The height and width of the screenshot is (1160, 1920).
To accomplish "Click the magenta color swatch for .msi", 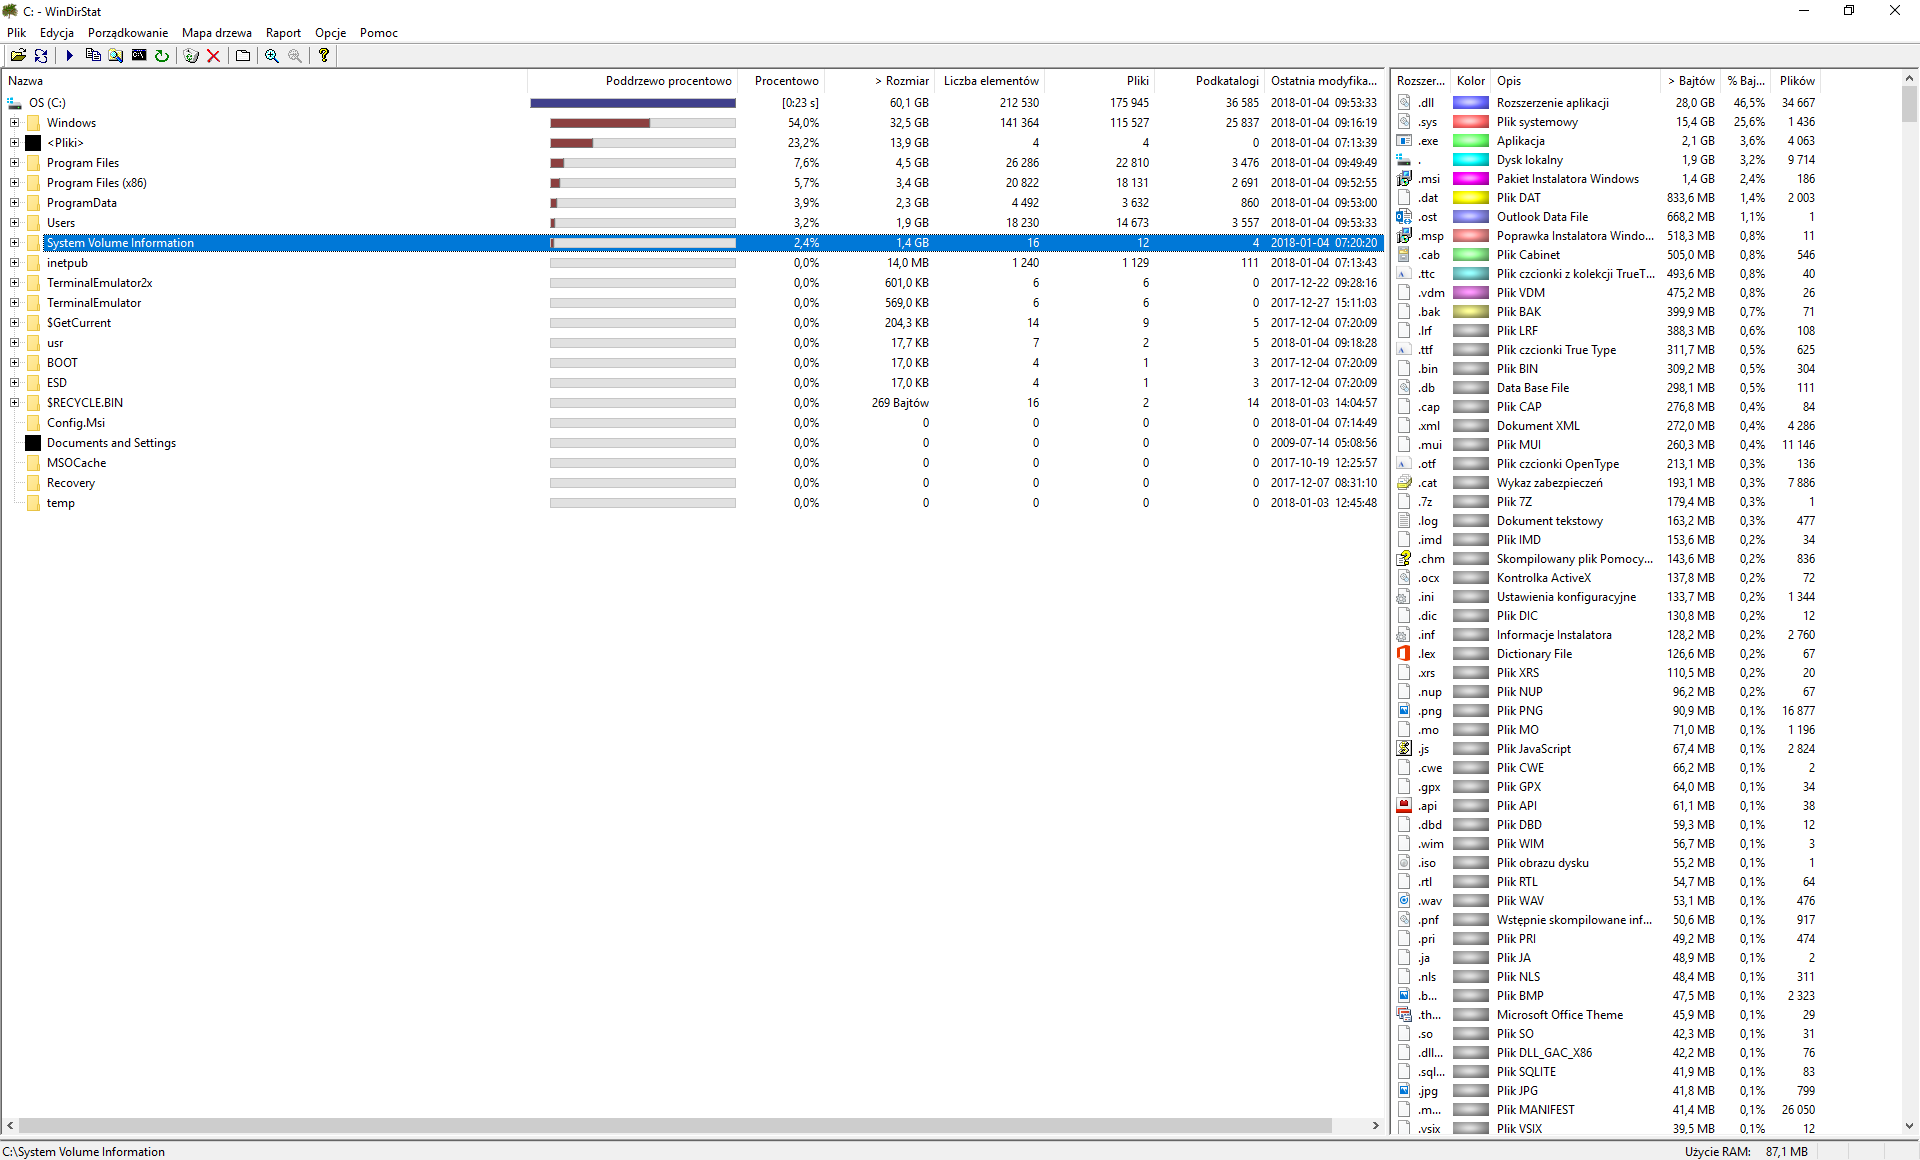I will tap(1470, 179).
